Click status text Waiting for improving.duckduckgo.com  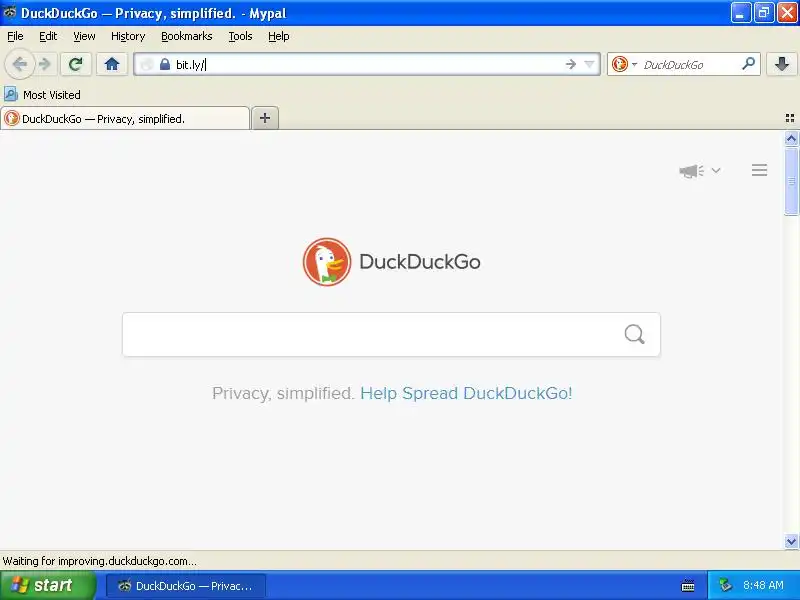click(99, 561)
